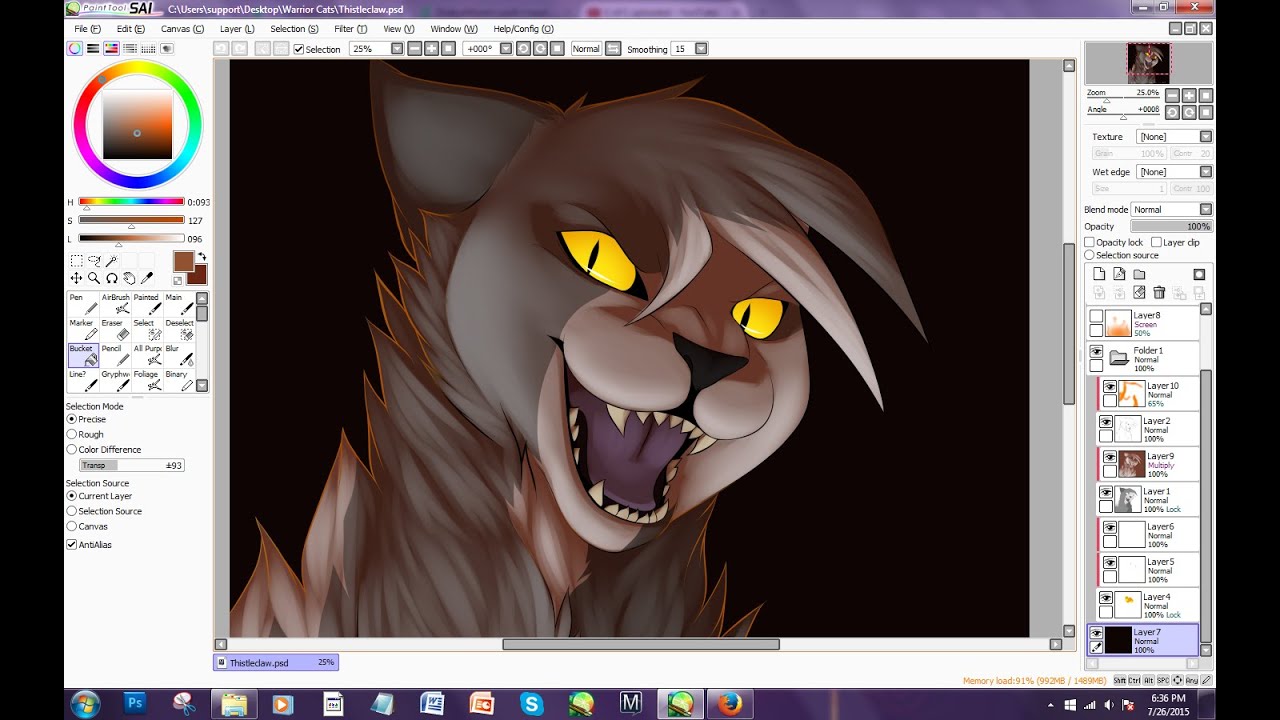
Task: Select the Pen brush tool
Action: [83, 304]
